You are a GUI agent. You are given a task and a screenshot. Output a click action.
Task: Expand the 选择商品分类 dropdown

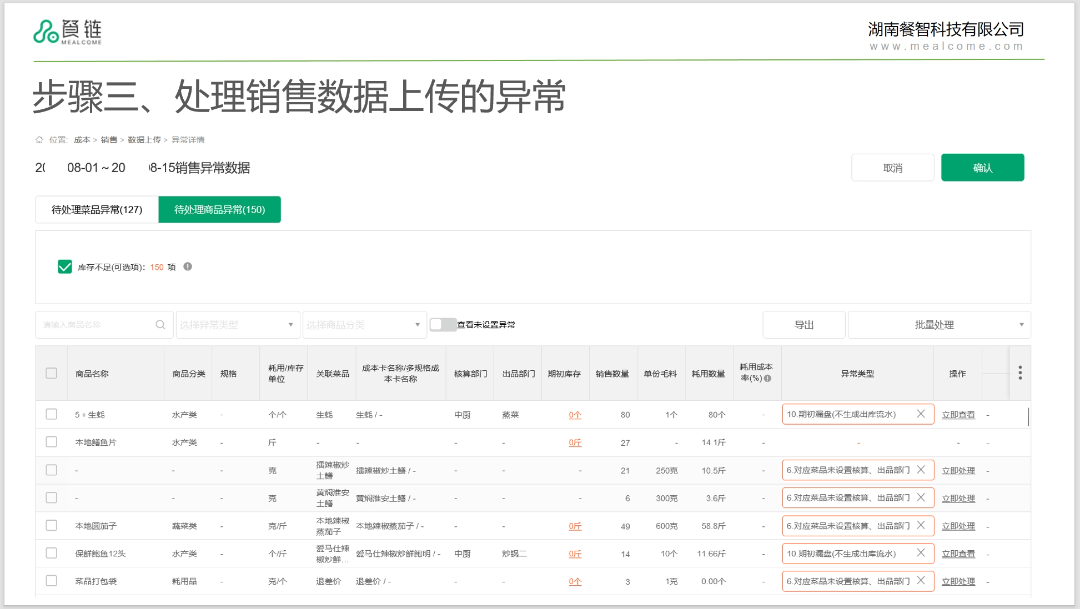[x=364, y=325]
